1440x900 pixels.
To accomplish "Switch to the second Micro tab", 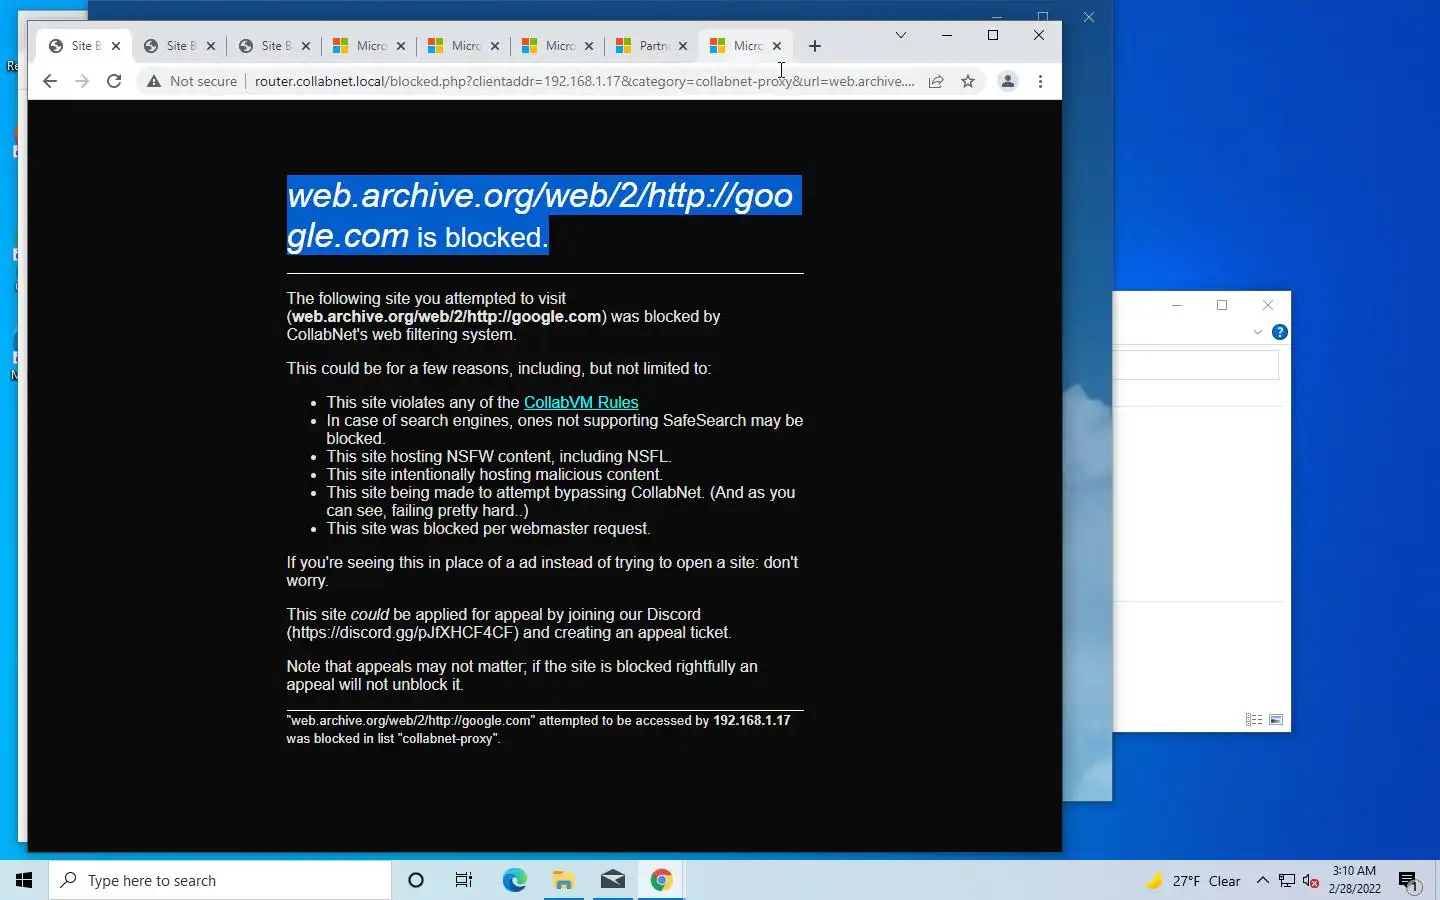I will (x=465, y=46).
